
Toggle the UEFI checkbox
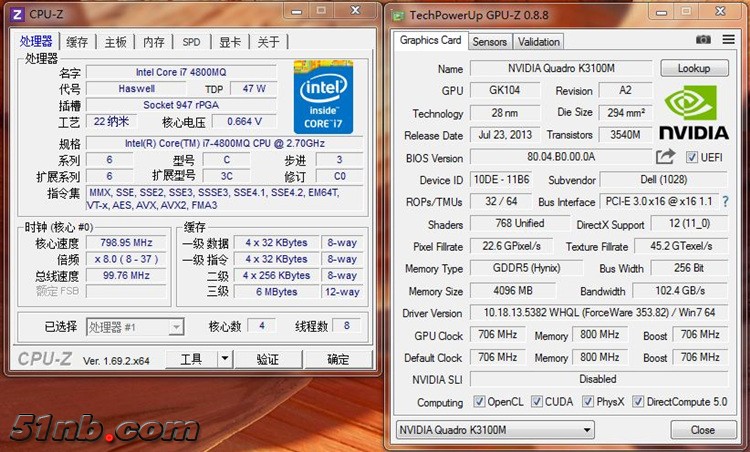[692, 157]
